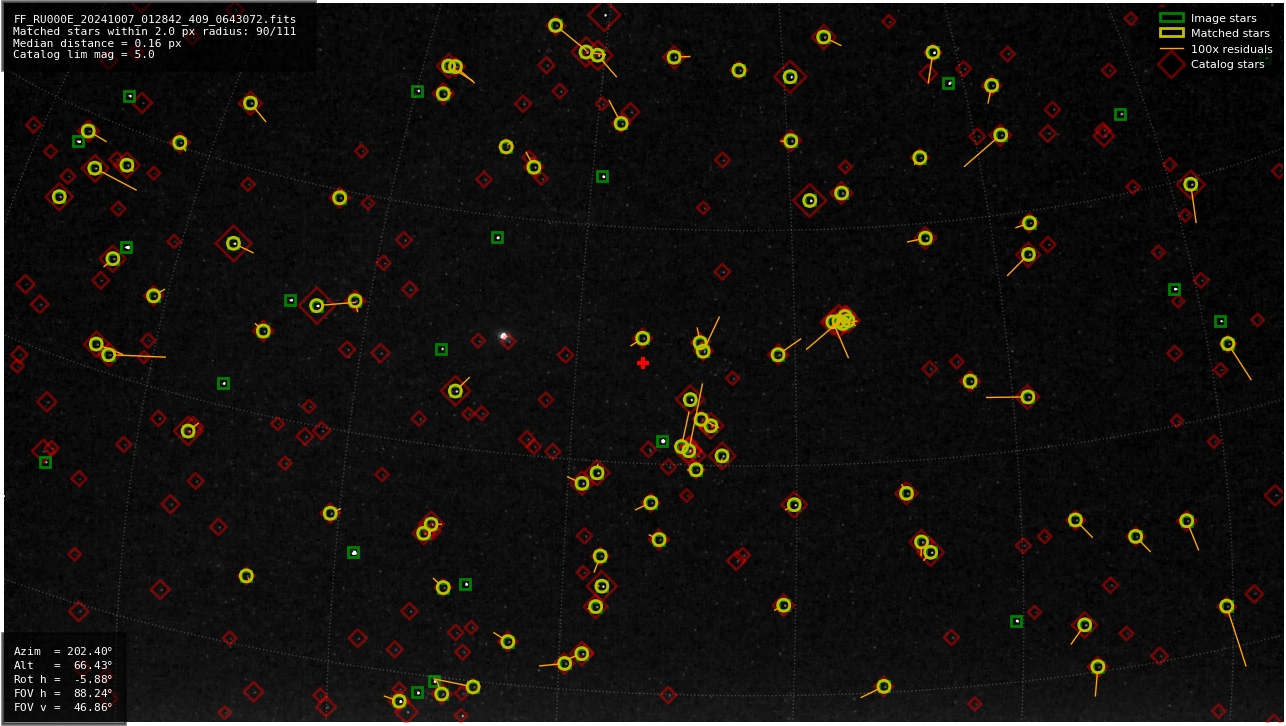The width and height of the screenshot is (1286, 726).
Task: Click the 'FOV v = 46.86°' readout
Action: 63,707
